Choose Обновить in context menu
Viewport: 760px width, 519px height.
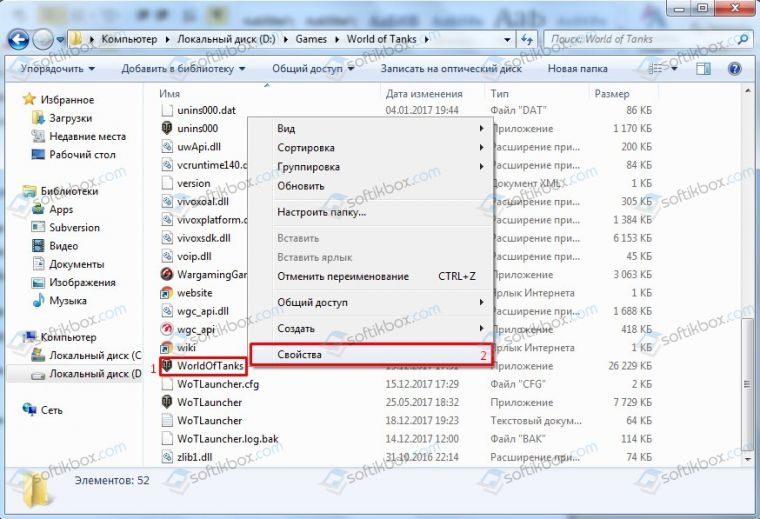(x=371, y=186)
